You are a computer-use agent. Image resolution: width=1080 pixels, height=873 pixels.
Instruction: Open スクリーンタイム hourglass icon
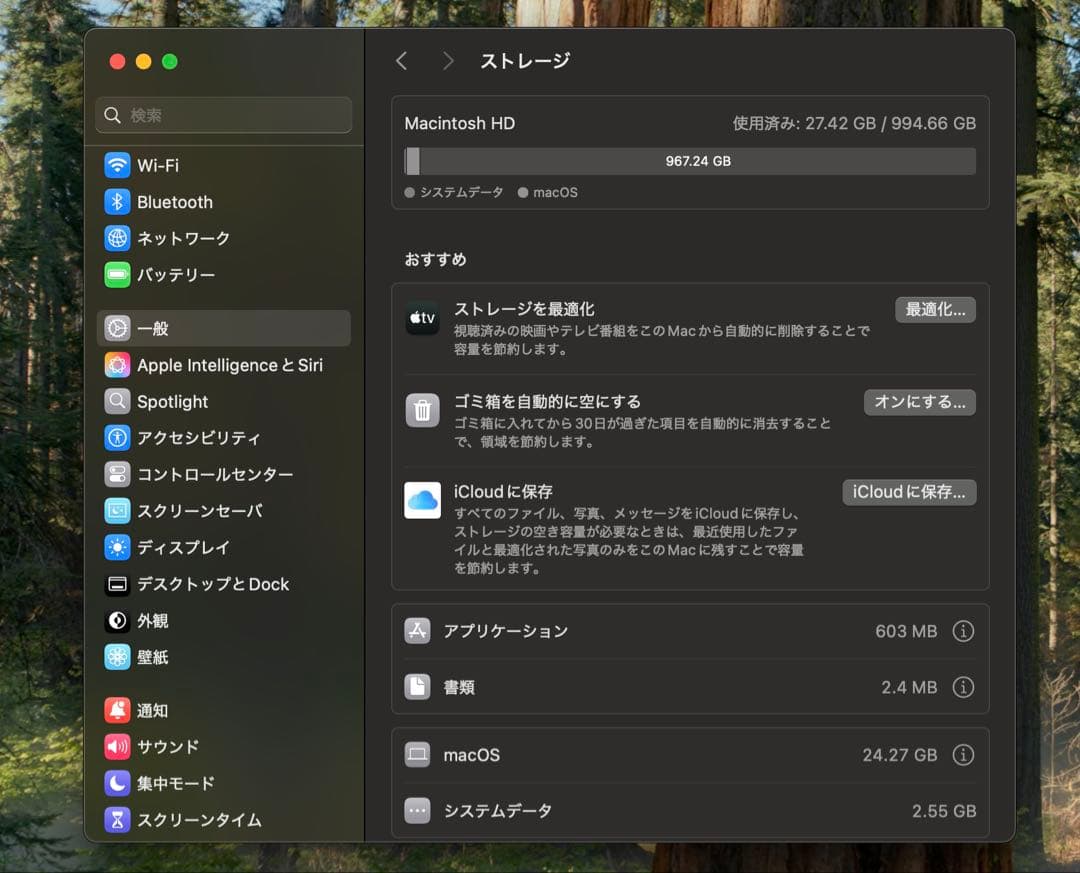point(117,819)
